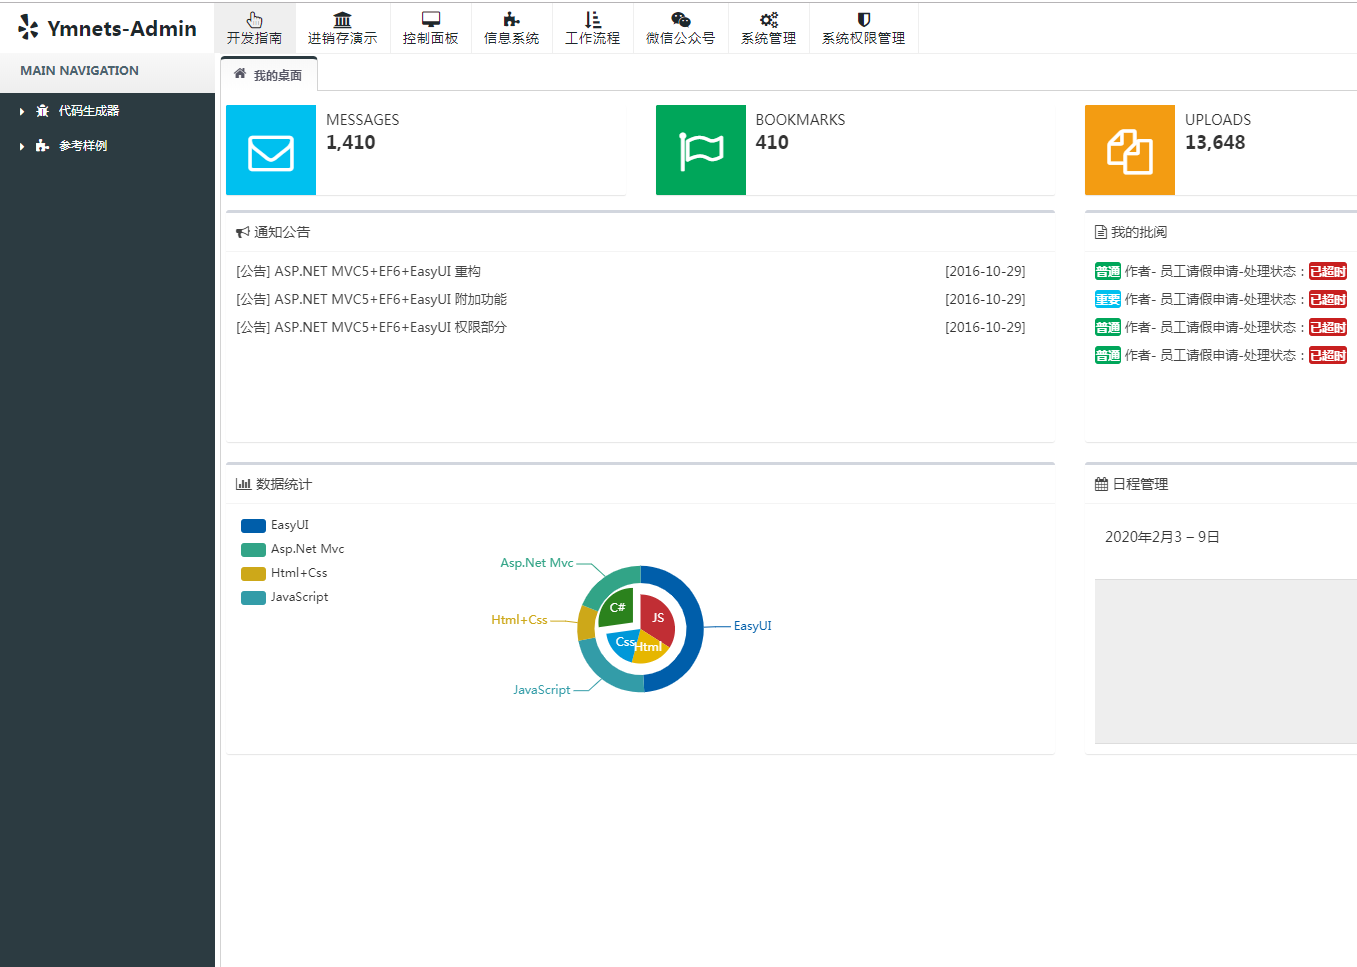1357x967 pixels.
Task: Expand the 代码生成器 tree node
Action: 22,111
